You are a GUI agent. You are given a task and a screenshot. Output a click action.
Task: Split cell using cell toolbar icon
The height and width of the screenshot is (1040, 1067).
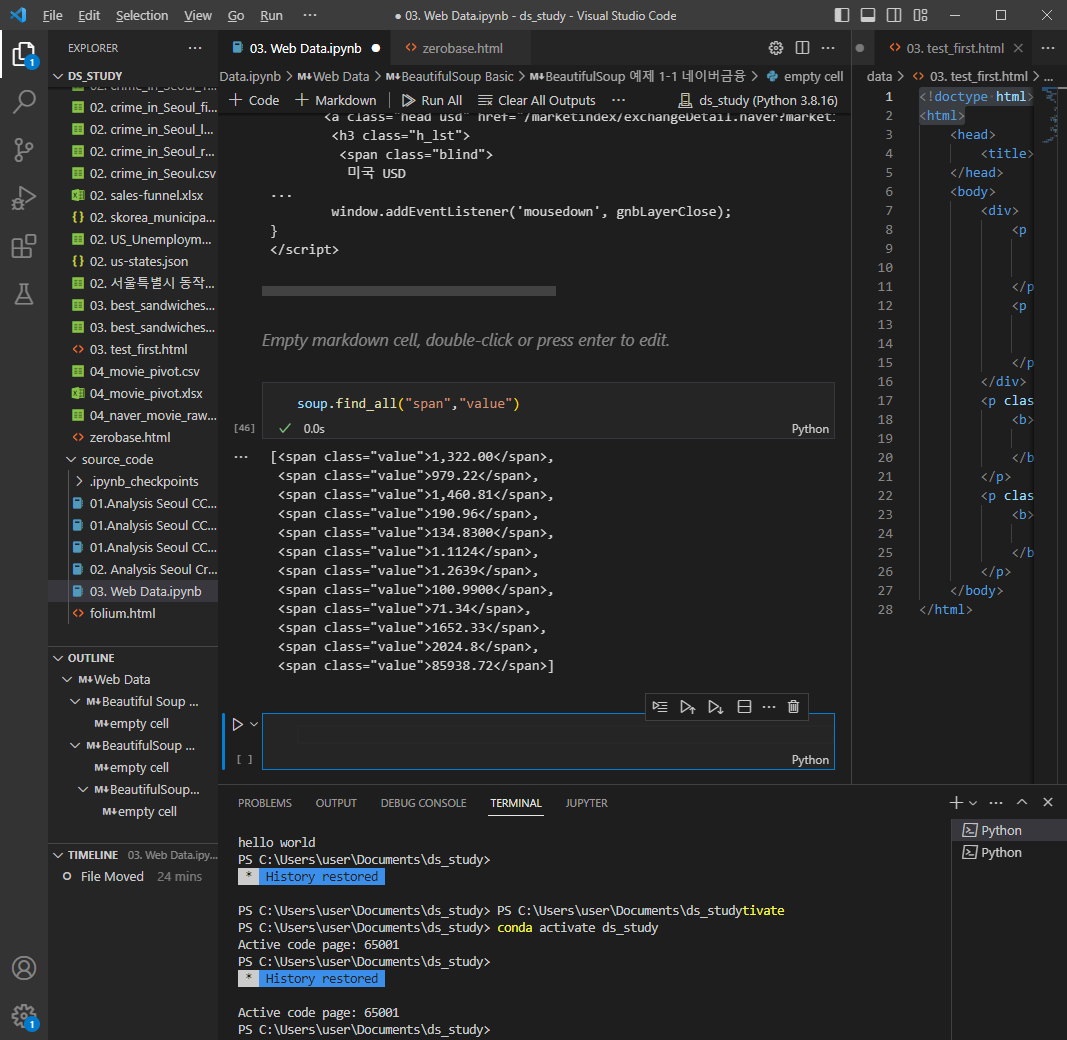744,706
